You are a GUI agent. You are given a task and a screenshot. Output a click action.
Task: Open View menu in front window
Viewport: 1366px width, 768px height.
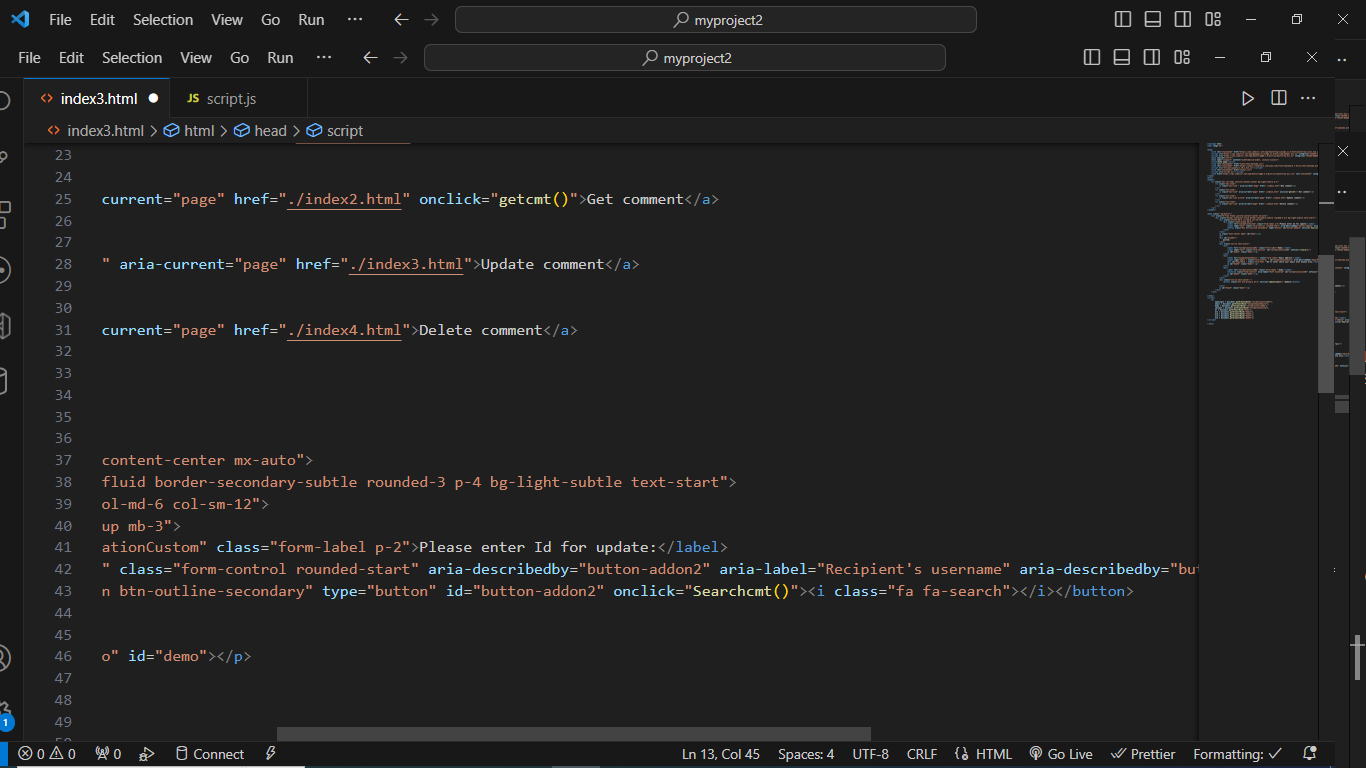[196, 58]
